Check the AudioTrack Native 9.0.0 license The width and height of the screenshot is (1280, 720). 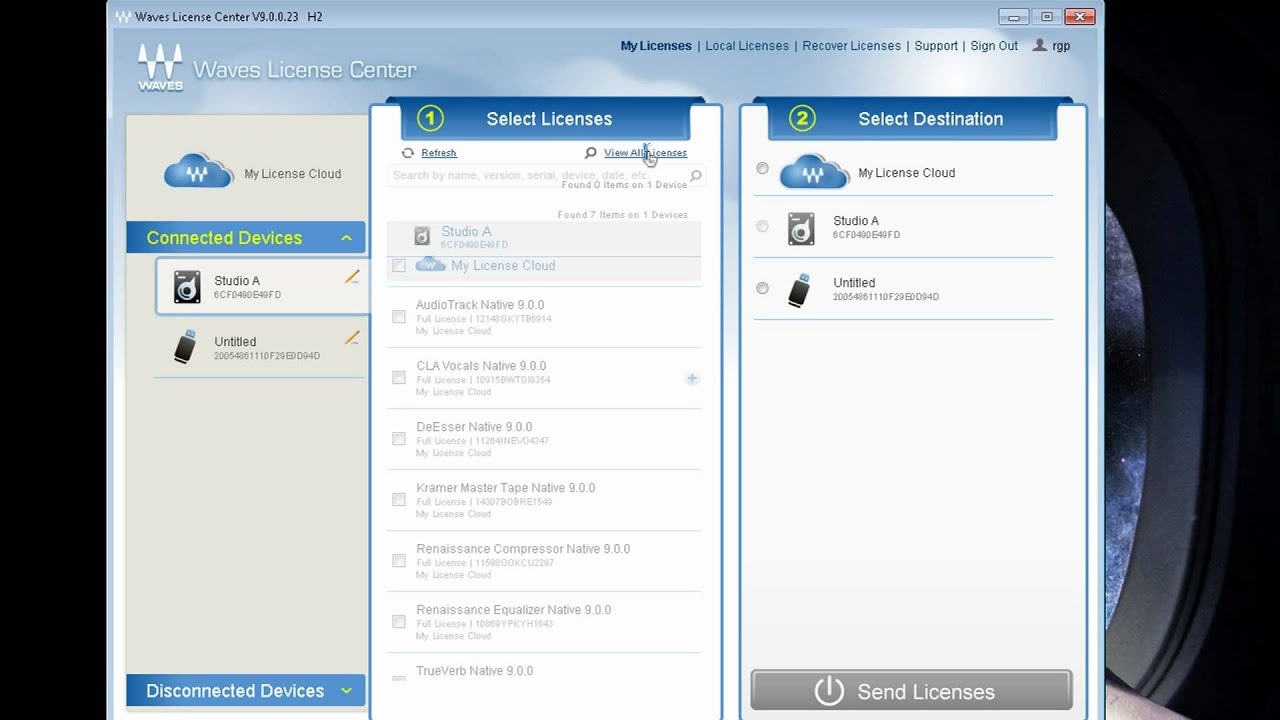coord(399,317)
